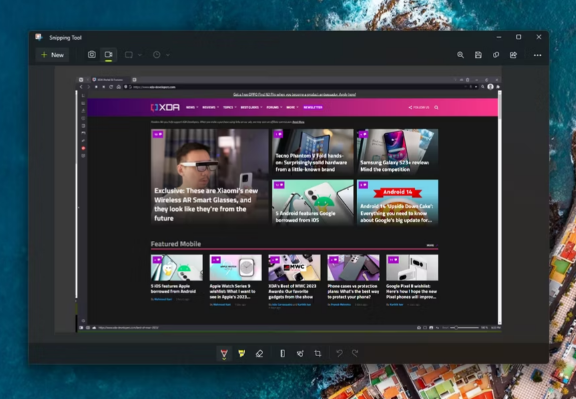Click the captured webpage's vertical scrollbar

[500, 208]
